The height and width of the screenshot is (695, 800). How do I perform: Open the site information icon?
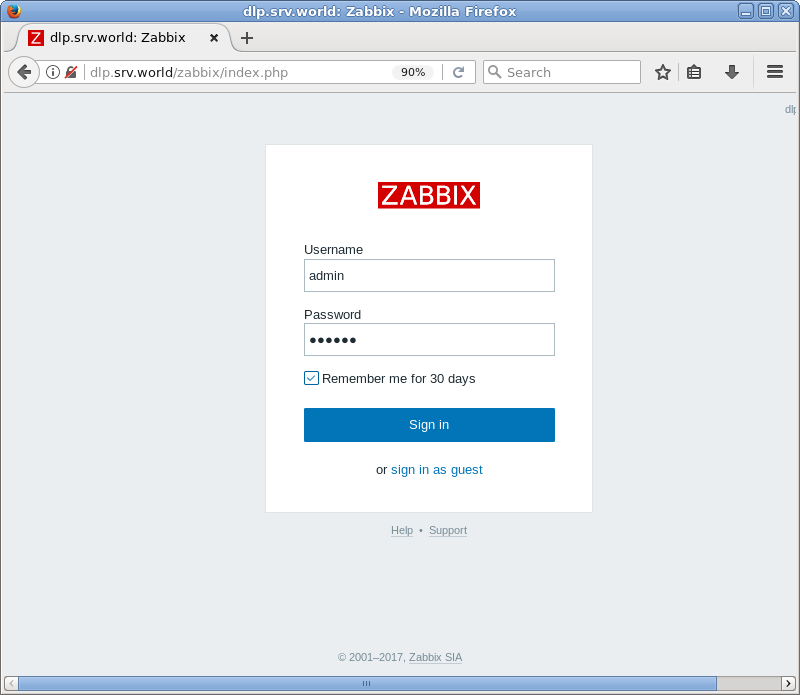point(53,72)
